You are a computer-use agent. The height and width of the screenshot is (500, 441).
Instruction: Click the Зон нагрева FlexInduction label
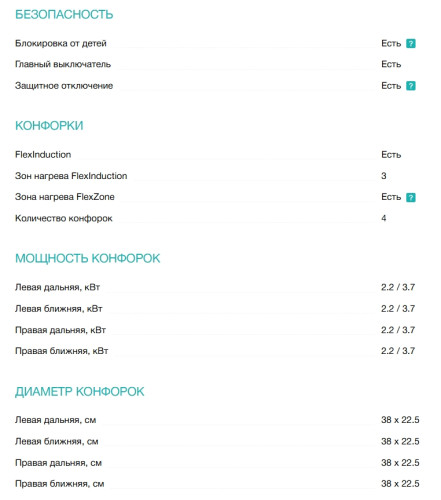(x=71, y=176)
